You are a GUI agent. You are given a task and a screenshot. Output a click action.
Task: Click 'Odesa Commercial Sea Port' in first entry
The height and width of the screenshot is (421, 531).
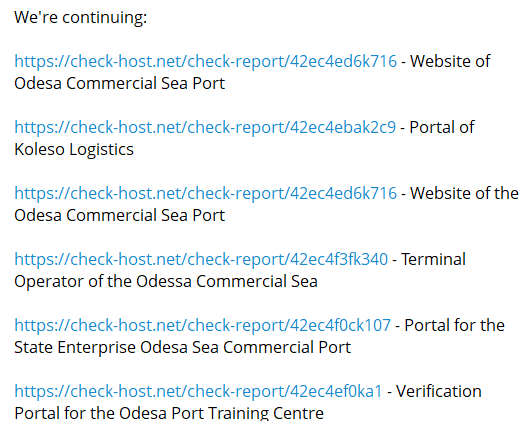(x=120, y=83)
